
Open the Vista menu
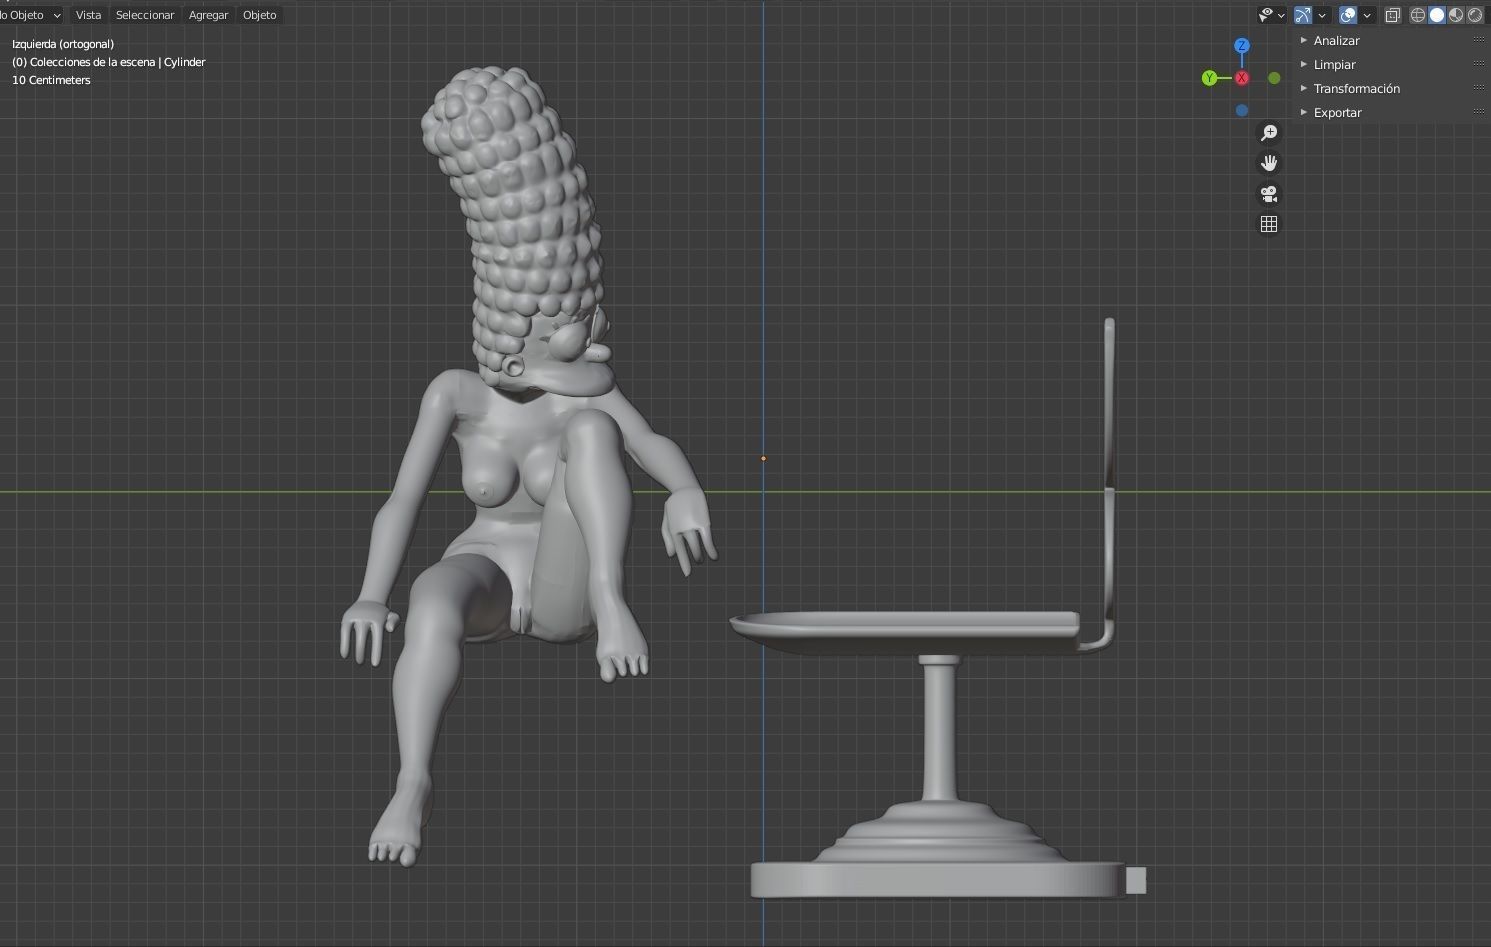88,15
